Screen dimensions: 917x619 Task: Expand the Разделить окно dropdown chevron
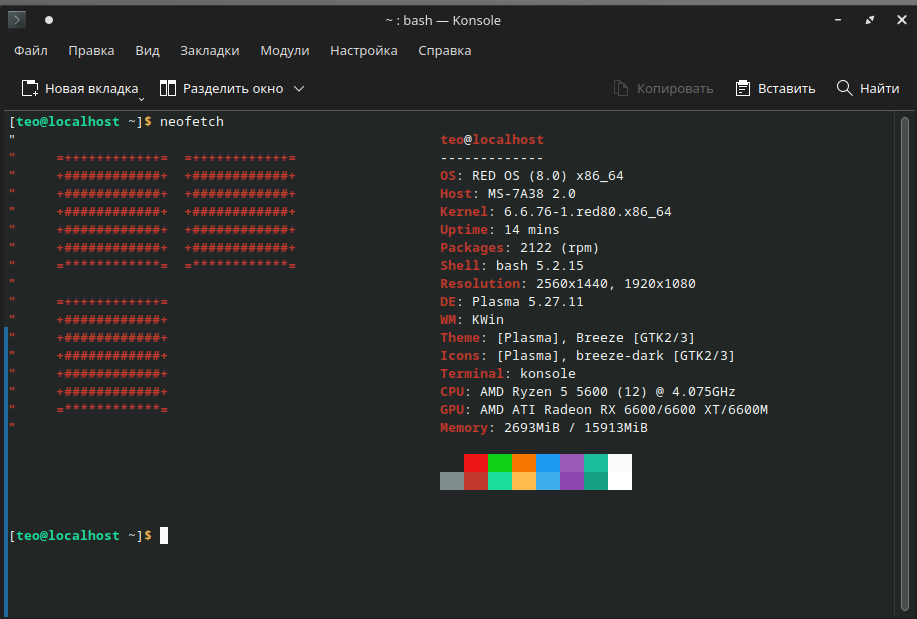tap(299, 88)
